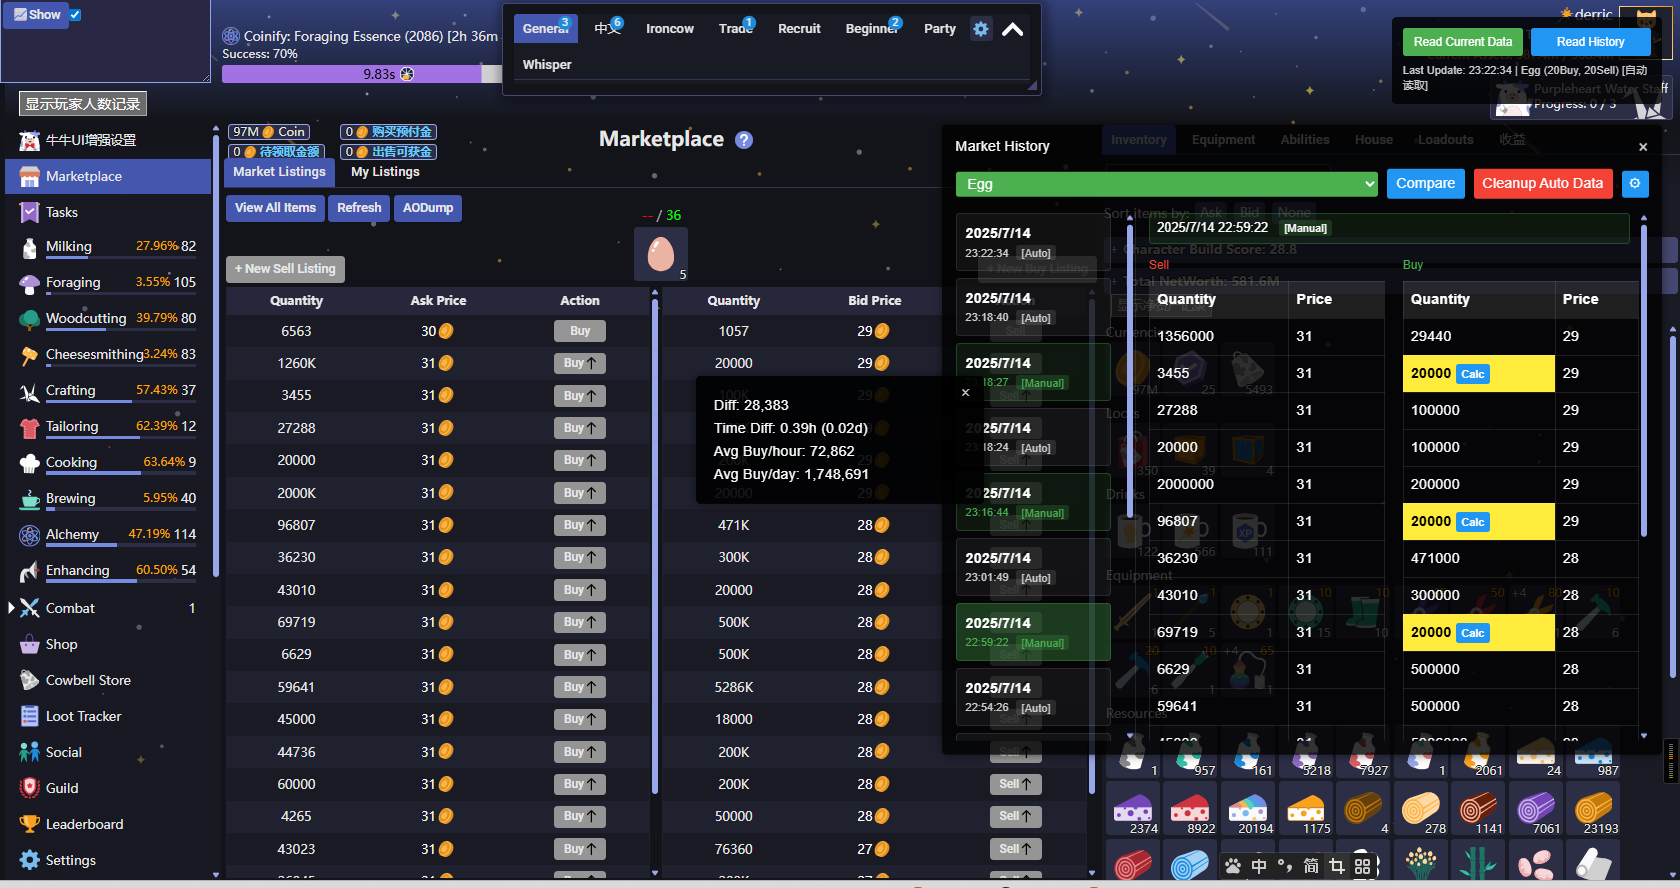
Task: Toggle the Show checkbox
Action: tap(75, 15)
